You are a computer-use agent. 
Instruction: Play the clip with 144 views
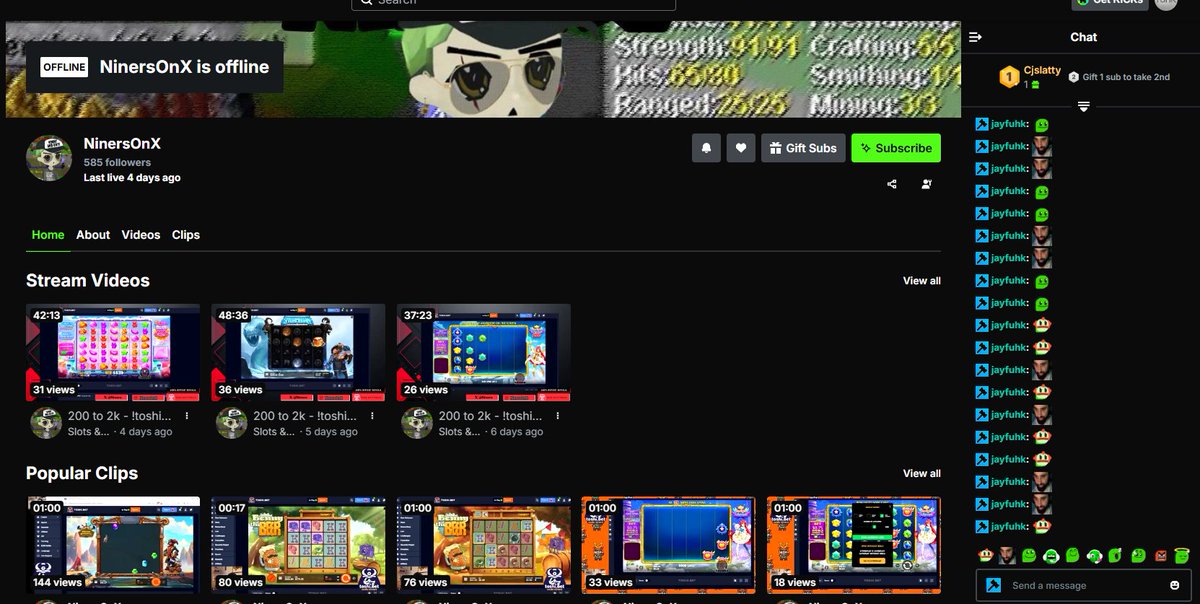[x=113, y=545]
